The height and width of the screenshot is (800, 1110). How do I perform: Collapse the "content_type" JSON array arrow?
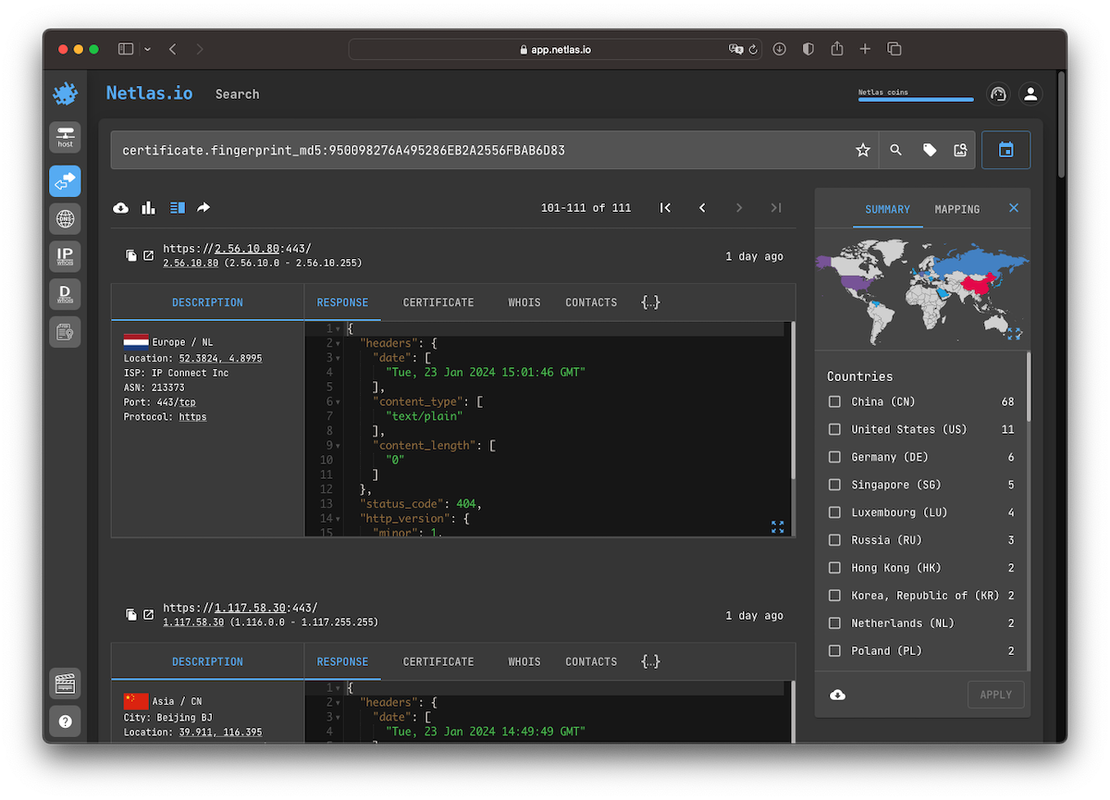tap(339, 402)
